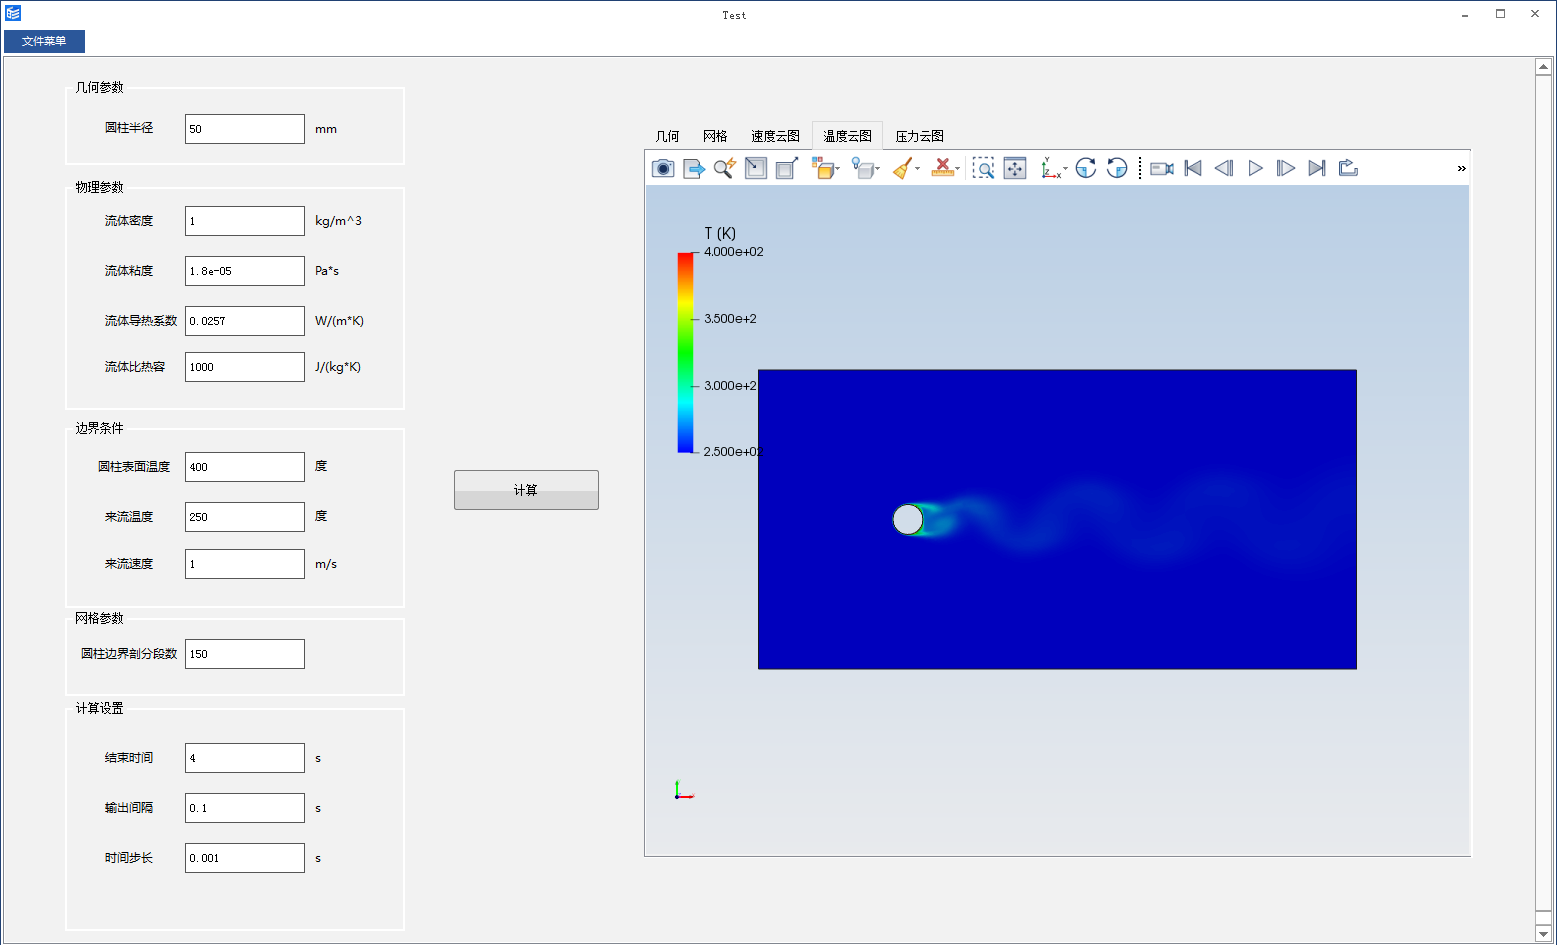Image resolution: width=1557 pixels, height=945 pixels.
Task: Click the export animation icon
Action: (1348, 168)
